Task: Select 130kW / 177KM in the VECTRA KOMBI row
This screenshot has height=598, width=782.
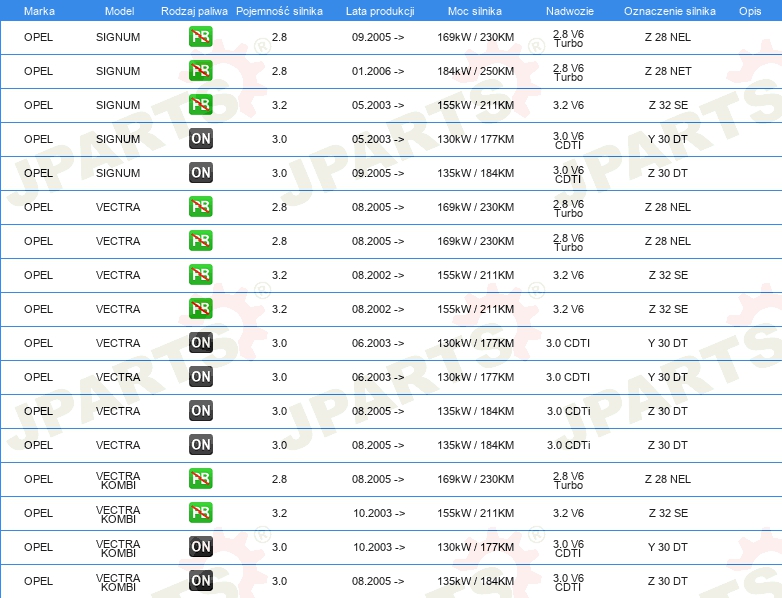Action: pos(475,547)
